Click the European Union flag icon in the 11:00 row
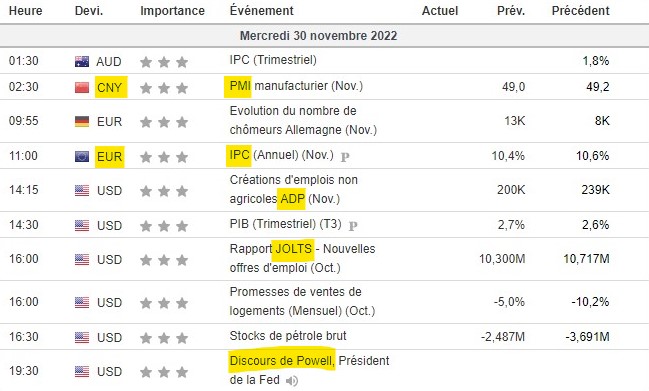649x391 pixels. (x=82, y=156)
